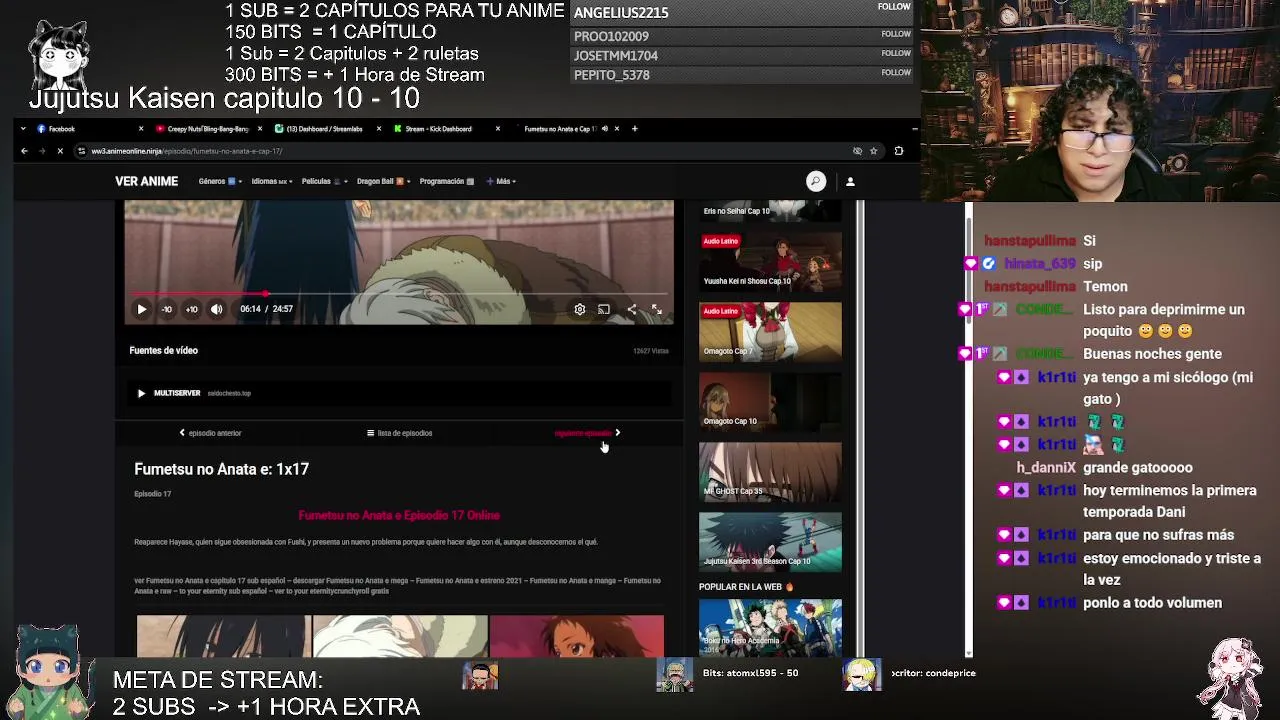Open Boku no Hero Academia thumbnail

tap(770, 627)
